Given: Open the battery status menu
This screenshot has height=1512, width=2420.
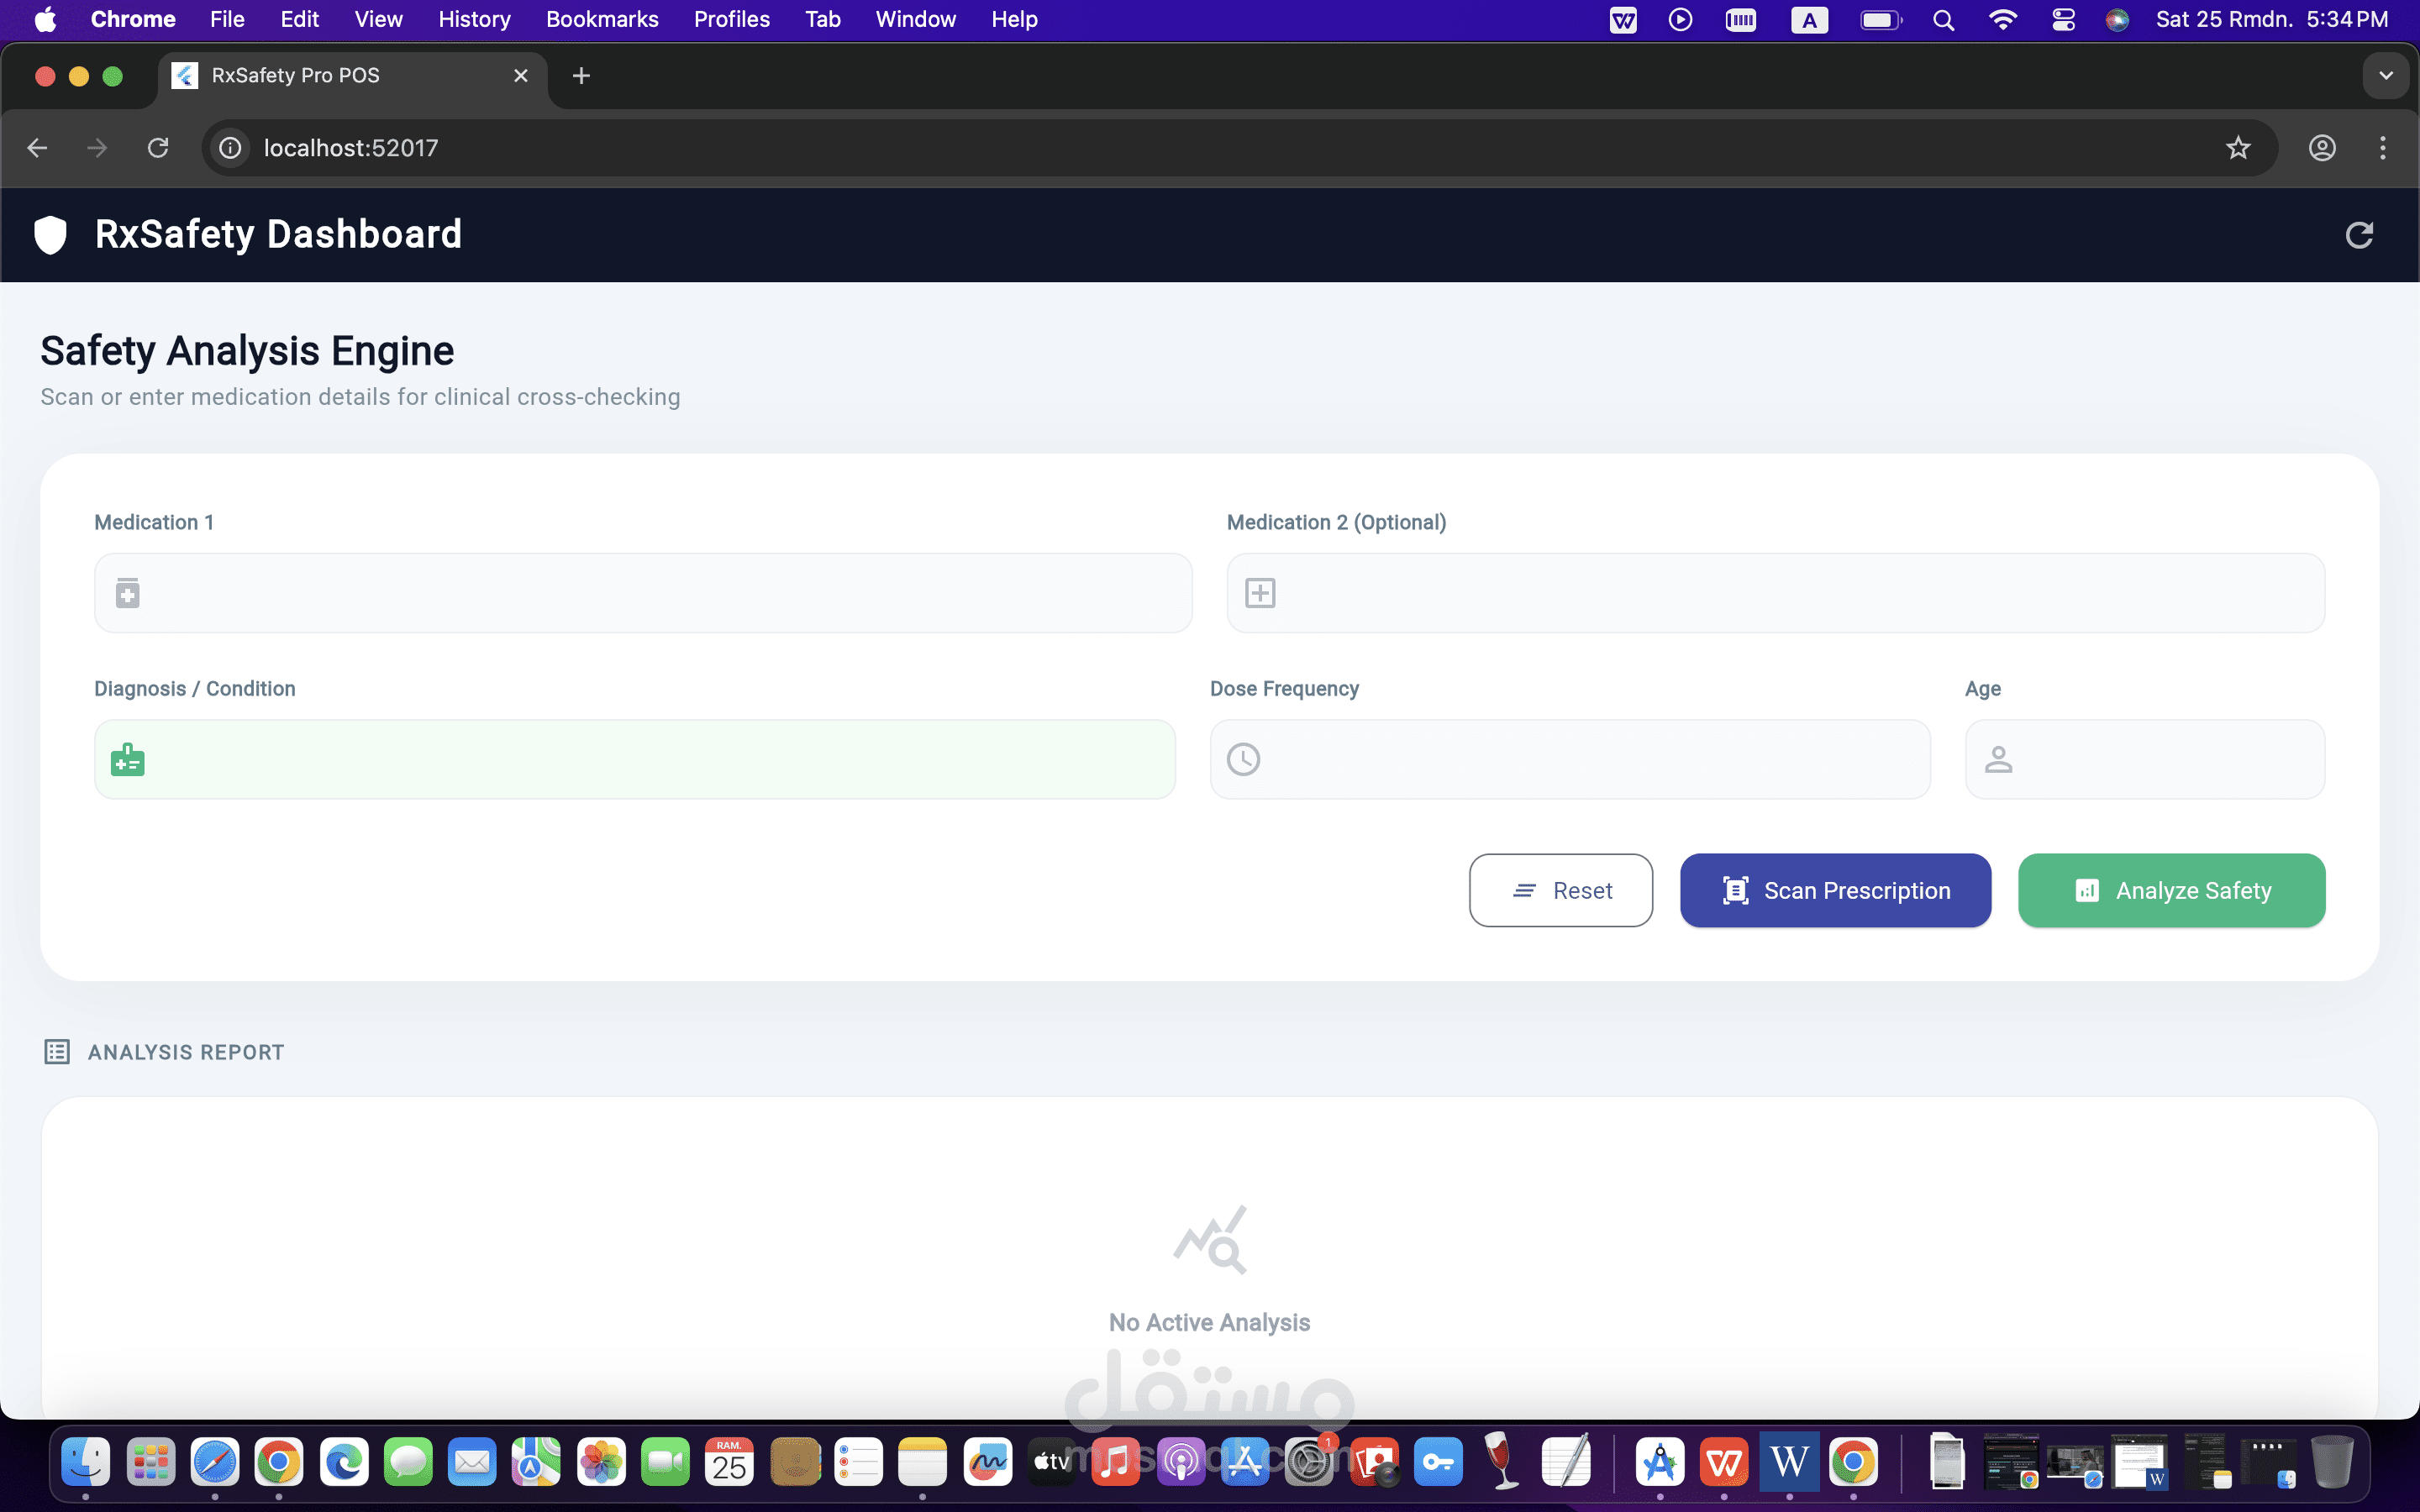Looking at the screenshot, I should [1881, 20].
